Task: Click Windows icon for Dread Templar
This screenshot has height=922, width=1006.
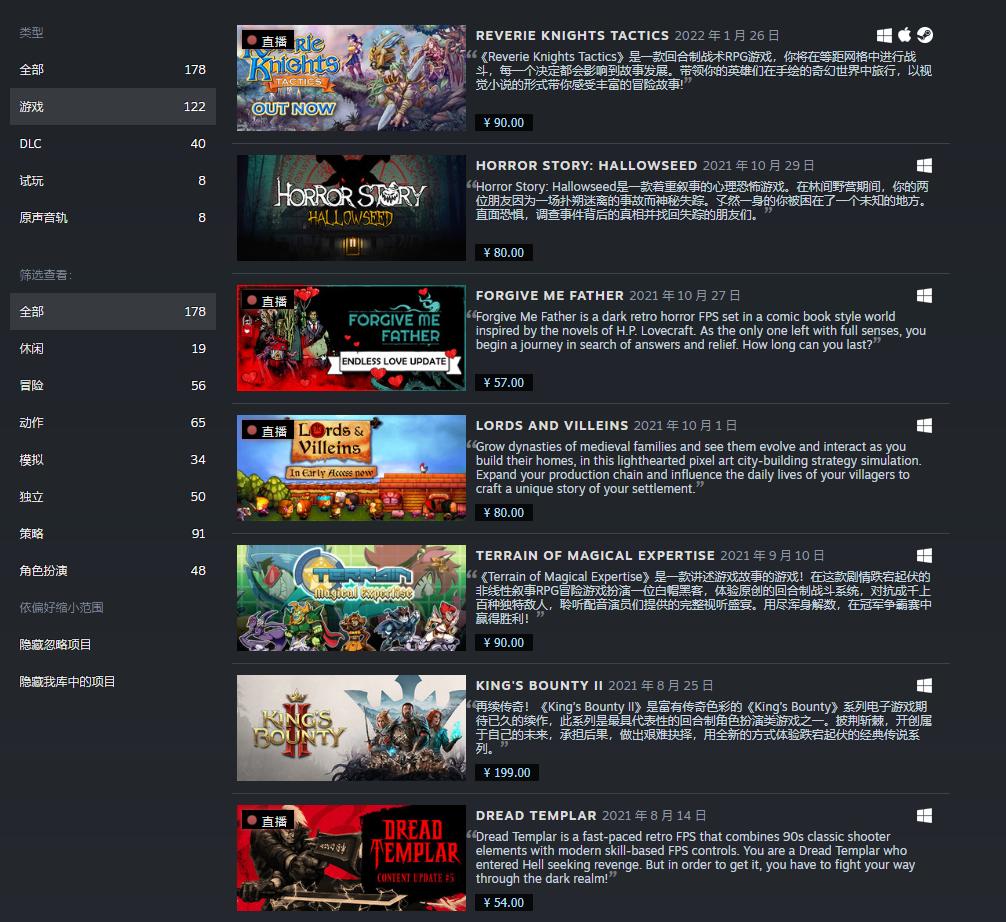Action: [x=925, y=815]
